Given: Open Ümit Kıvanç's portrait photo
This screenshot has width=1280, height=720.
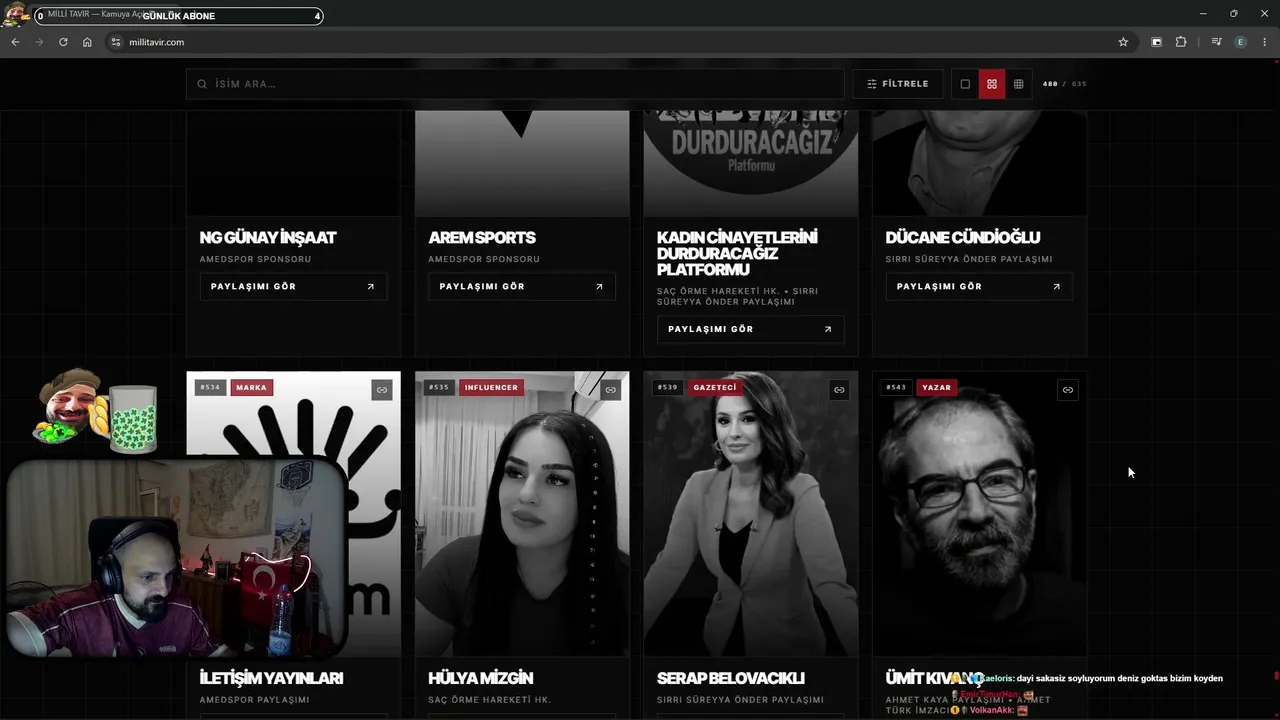Looking at the screenshot, I should 979,515.
